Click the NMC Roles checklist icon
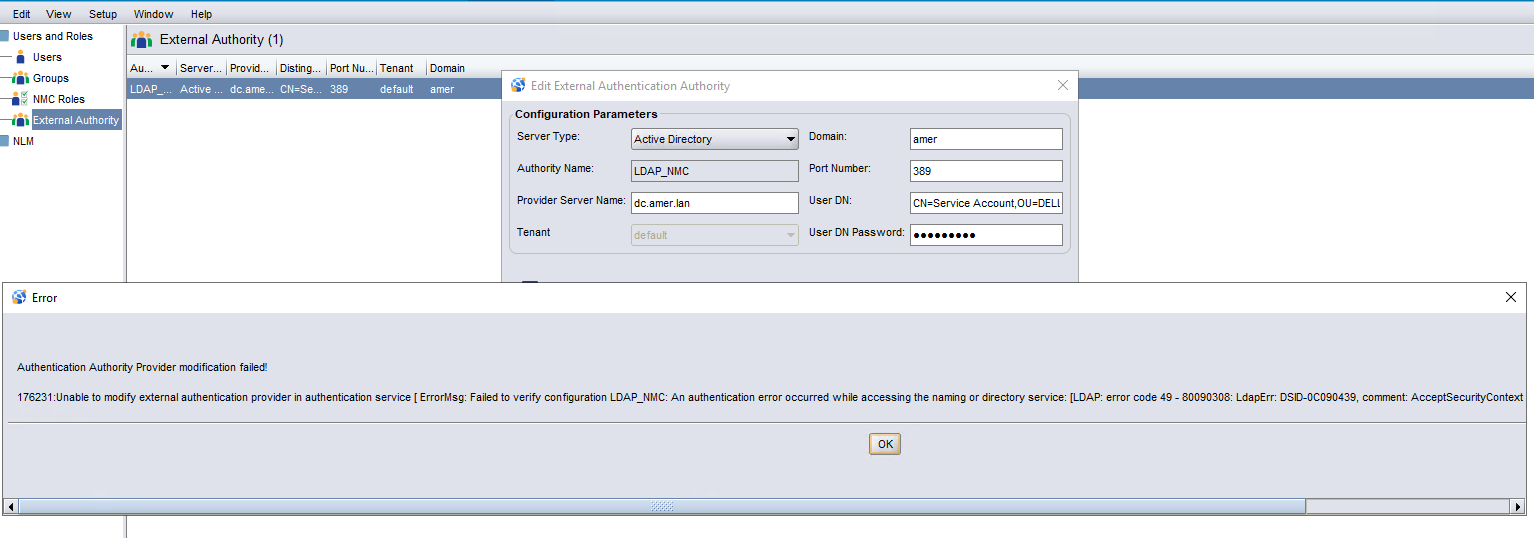1534x538 pixels. pyautogui.click(x=20, y=99)
